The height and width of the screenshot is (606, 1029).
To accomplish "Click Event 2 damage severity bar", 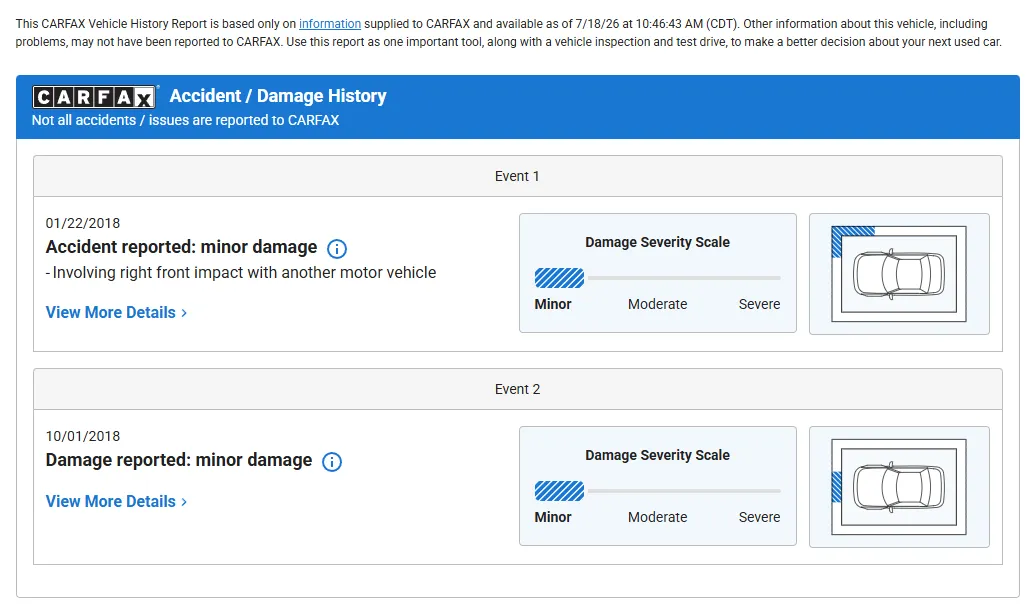I will point(658,491).
